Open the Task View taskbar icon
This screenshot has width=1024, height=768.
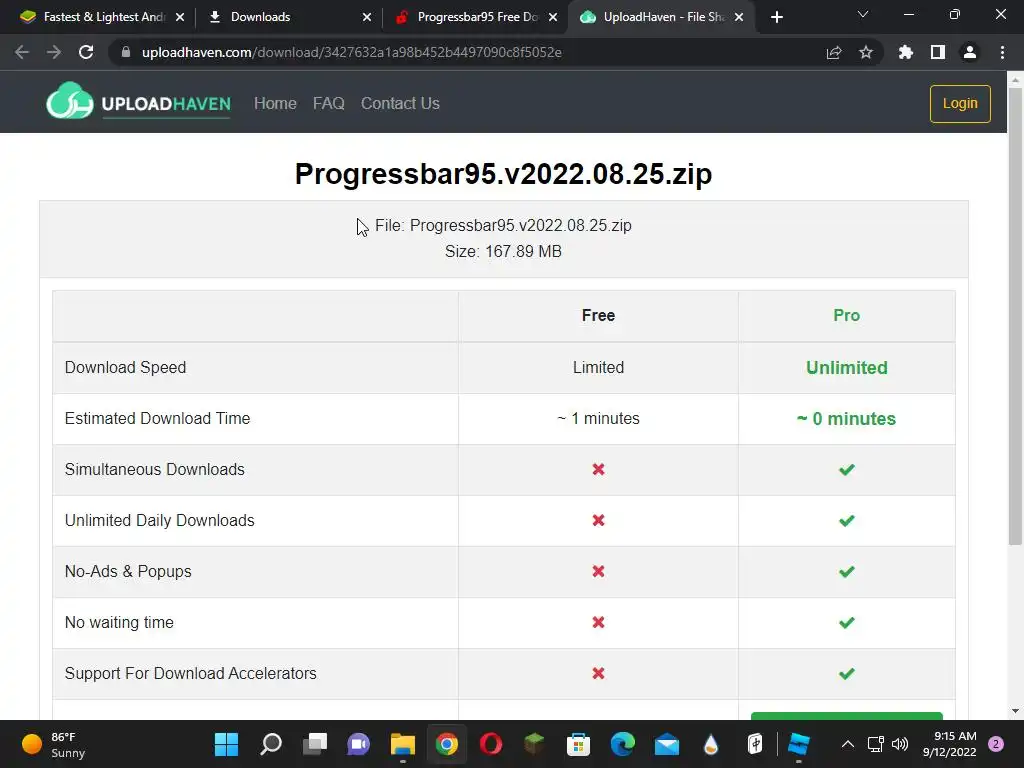pos(315,744)
